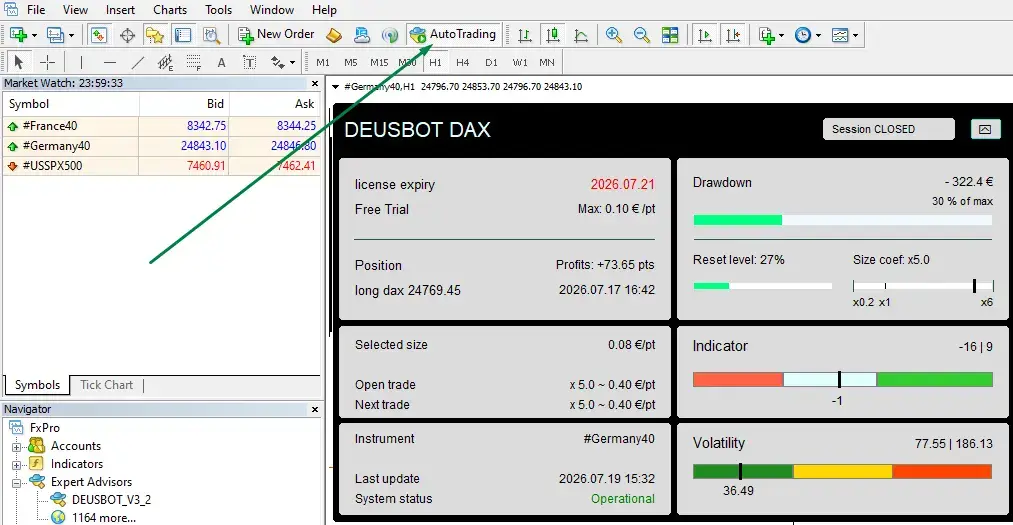
Task: Switch to D1 timeframe
Action: pos(492,62)
